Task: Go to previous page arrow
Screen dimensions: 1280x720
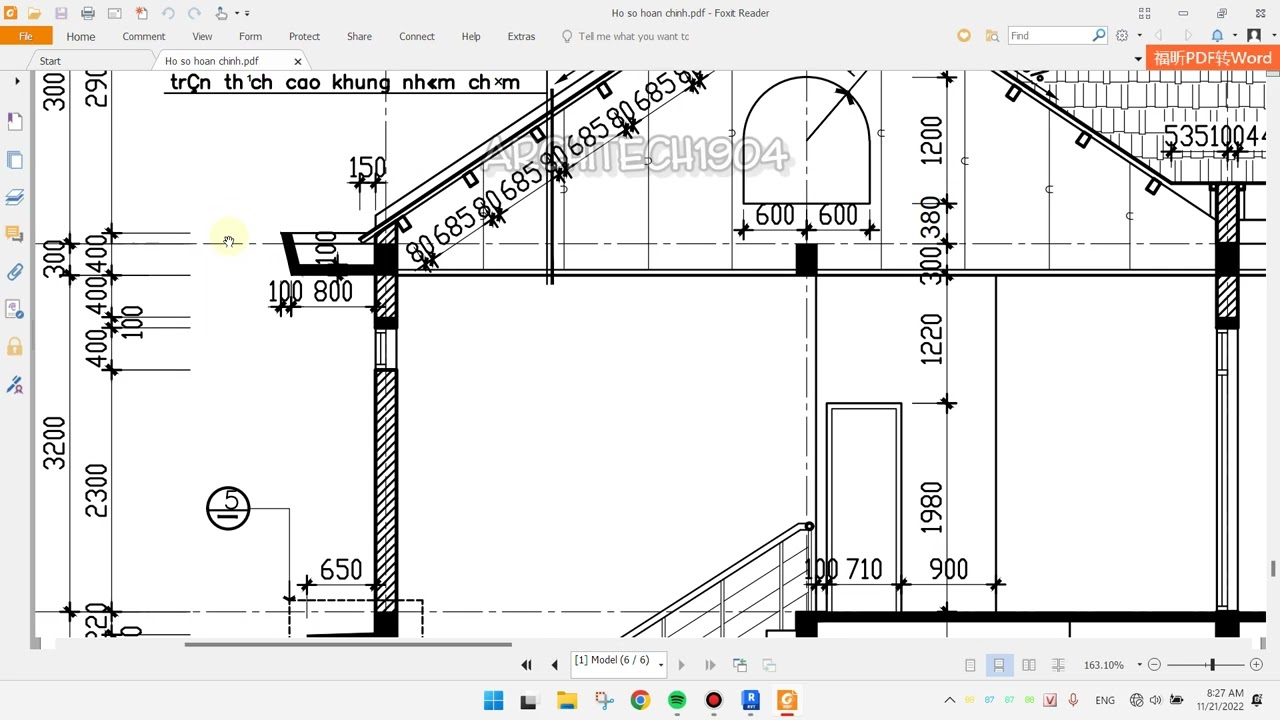Action: (x=555, y=665)
